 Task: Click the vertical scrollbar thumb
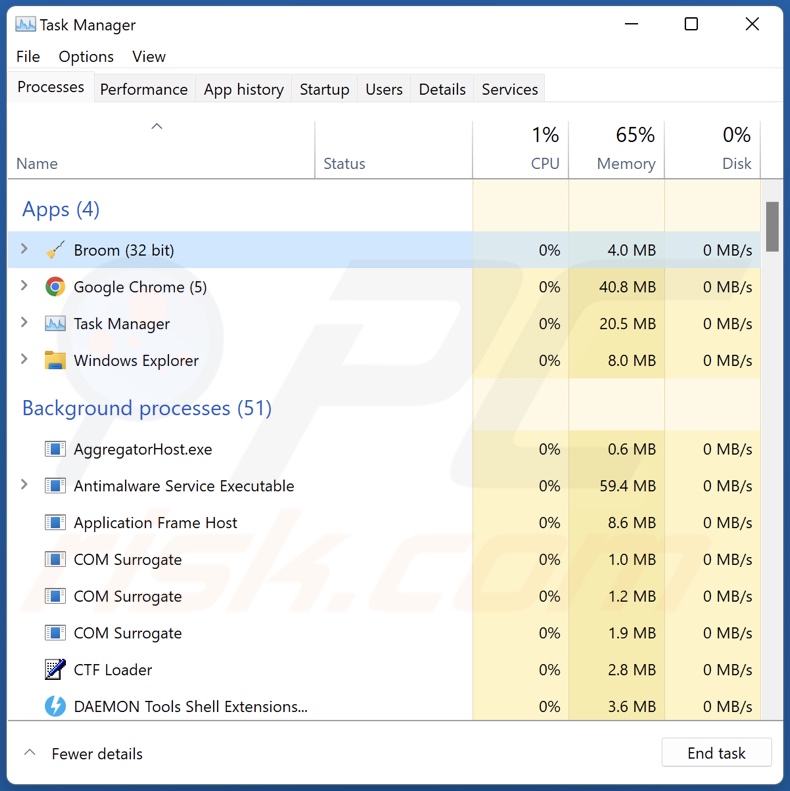772,227
